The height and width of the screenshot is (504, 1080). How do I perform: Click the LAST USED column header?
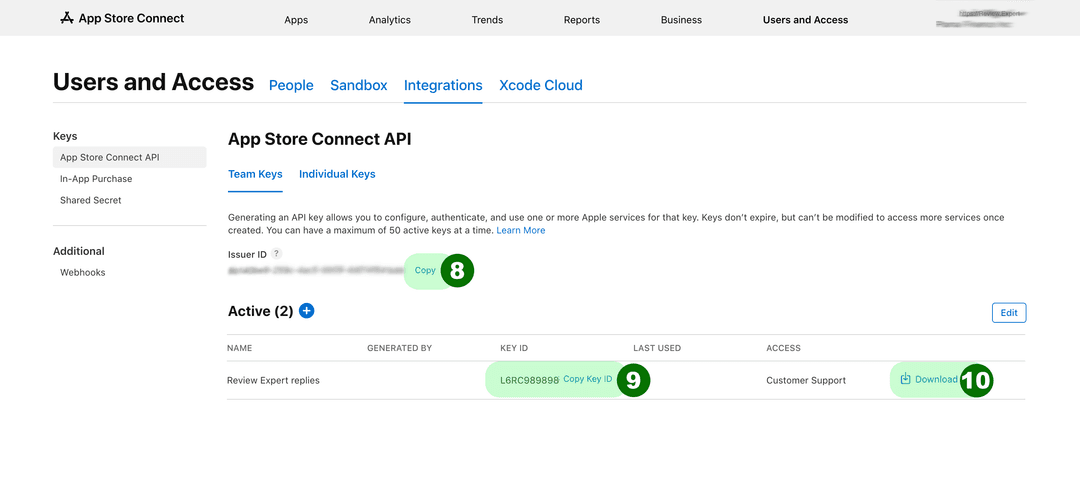point(657,348)
